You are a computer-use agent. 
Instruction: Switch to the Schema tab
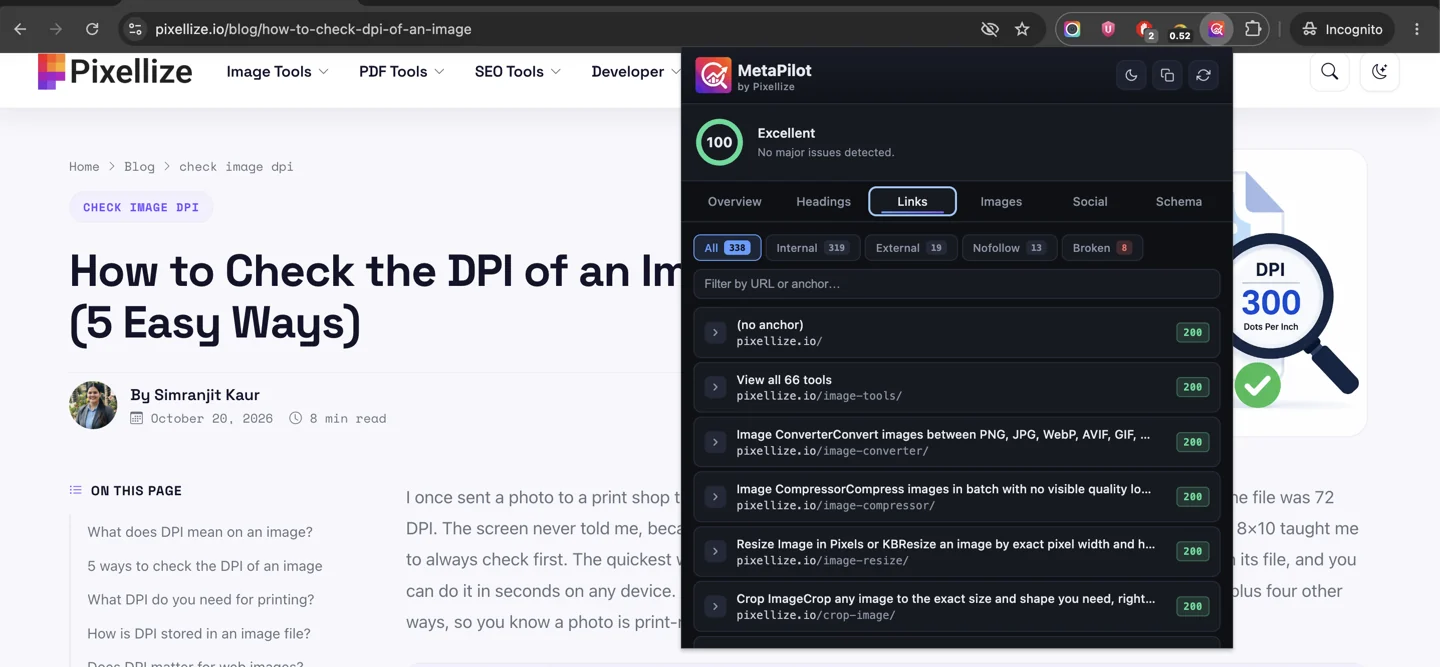(1179, 201)
